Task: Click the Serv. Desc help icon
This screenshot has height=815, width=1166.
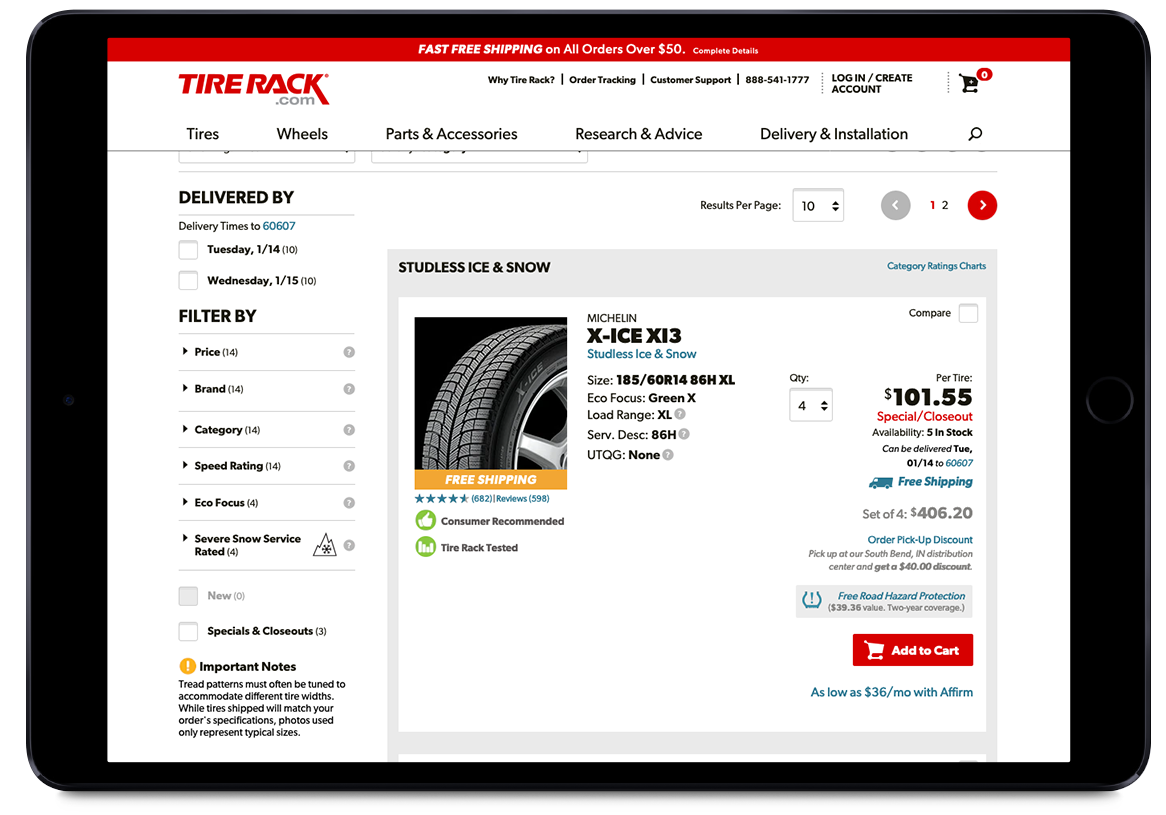Action: pos(683,434)
